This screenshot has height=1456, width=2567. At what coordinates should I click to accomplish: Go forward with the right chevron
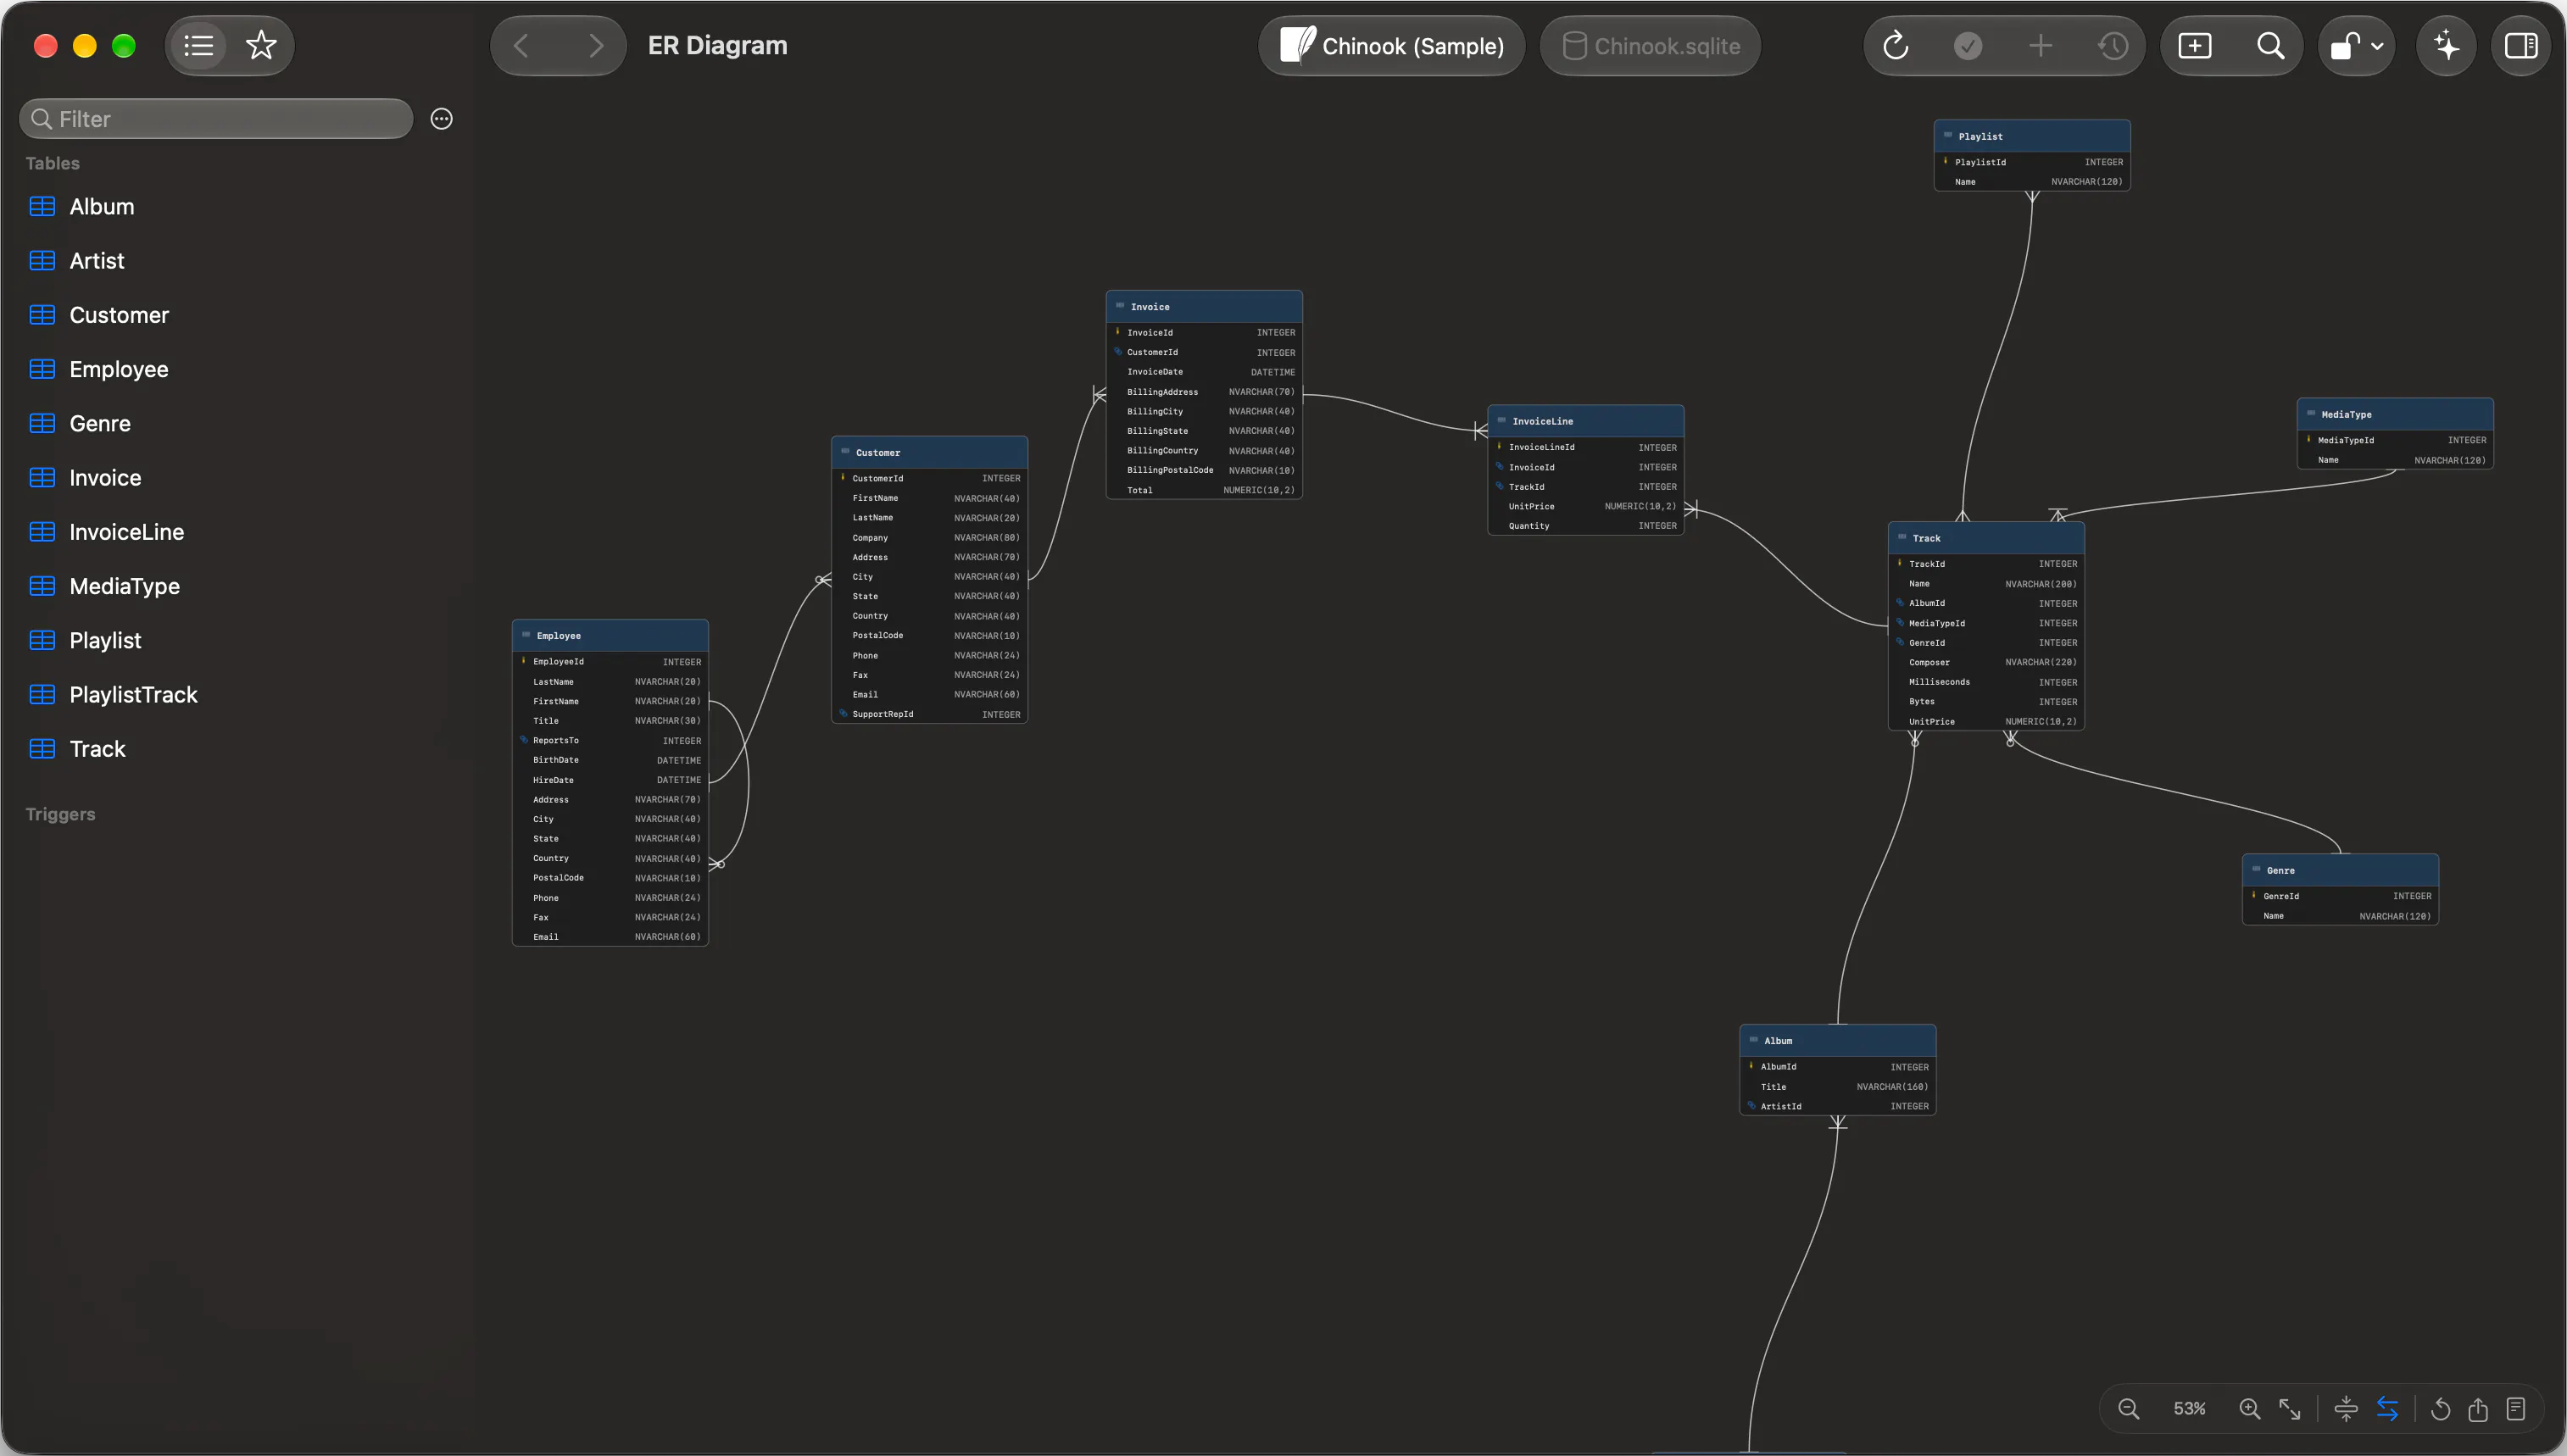(x=596, y=46)
